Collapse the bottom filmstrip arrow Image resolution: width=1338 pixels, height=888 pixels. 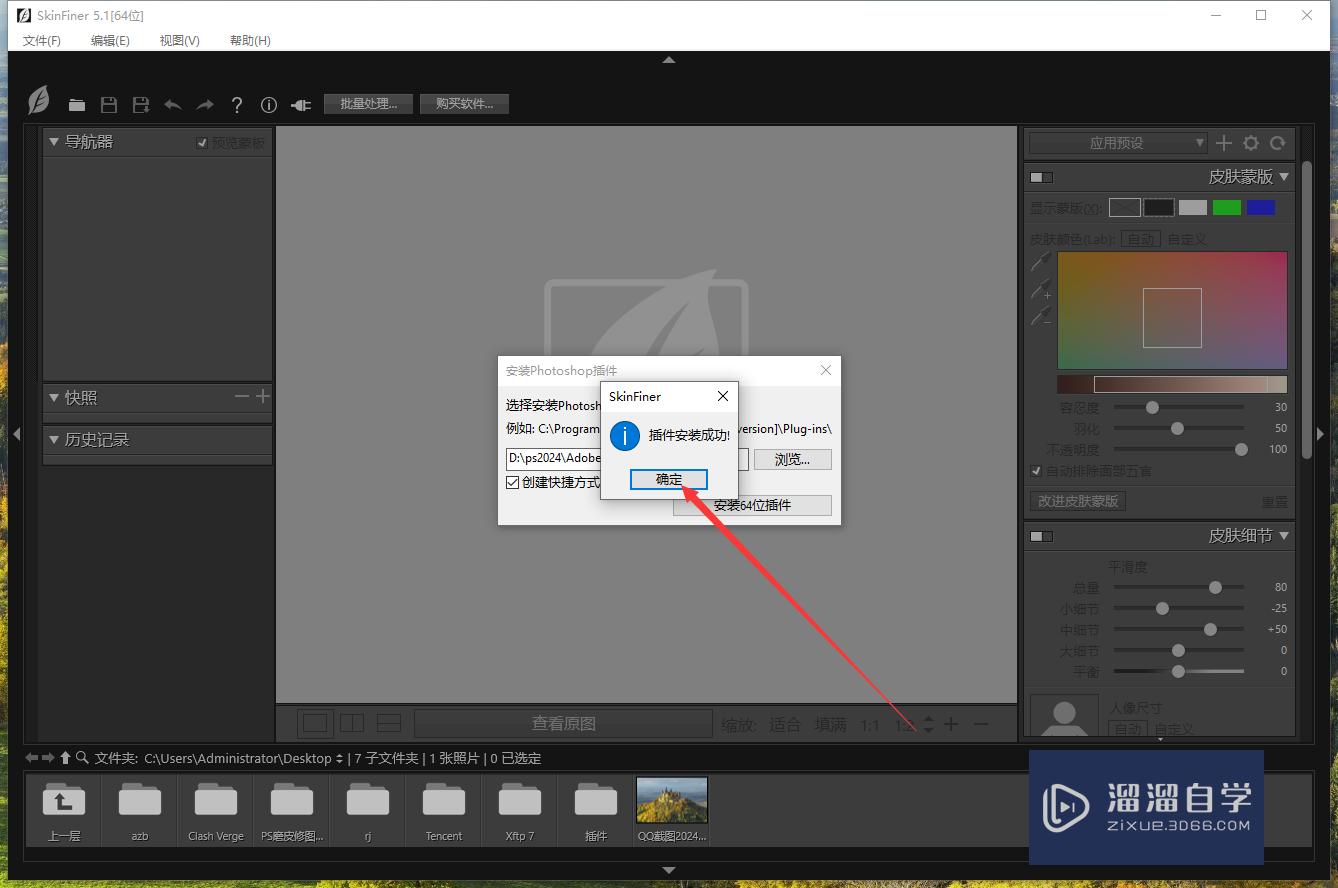point(669,870)
